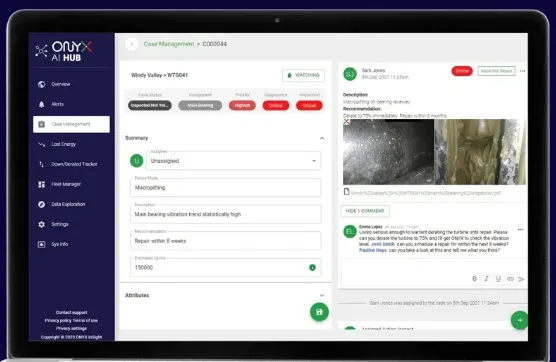
Task: Open the Terms of use link
Action: [x=85, y=321]
